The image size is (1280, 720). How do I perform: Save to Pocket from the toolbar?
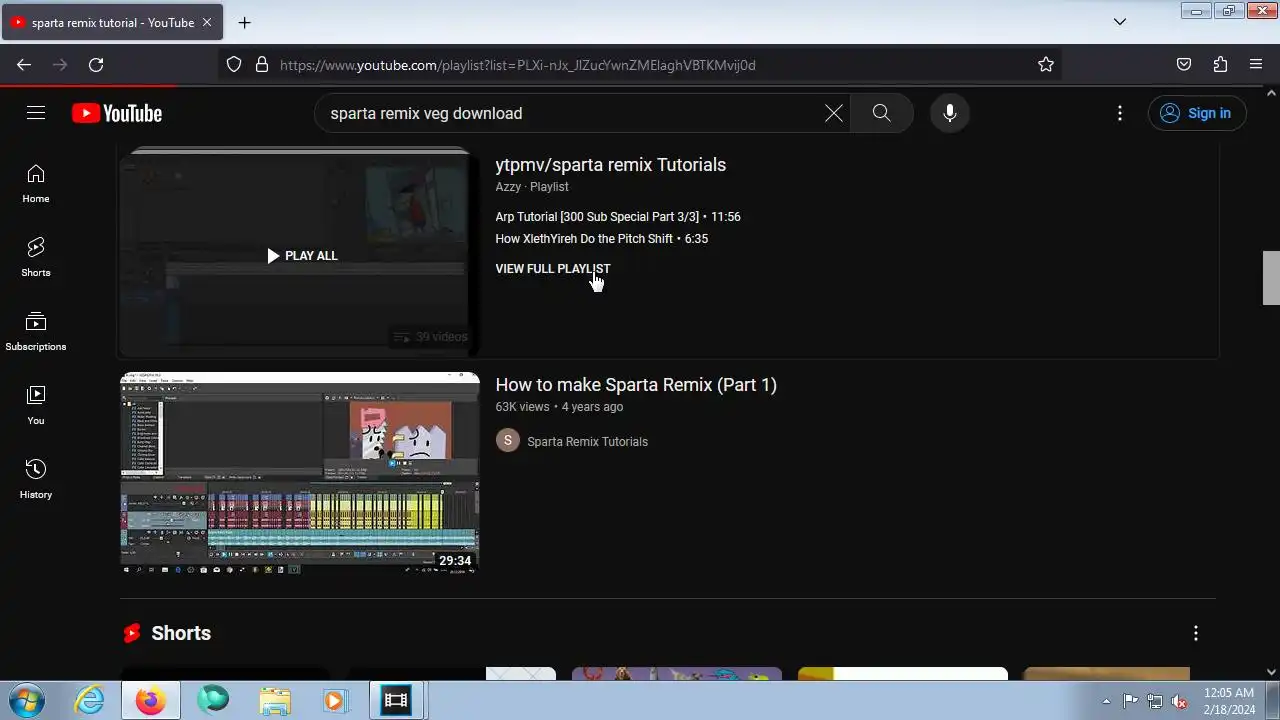click(x=1184, y=65)
